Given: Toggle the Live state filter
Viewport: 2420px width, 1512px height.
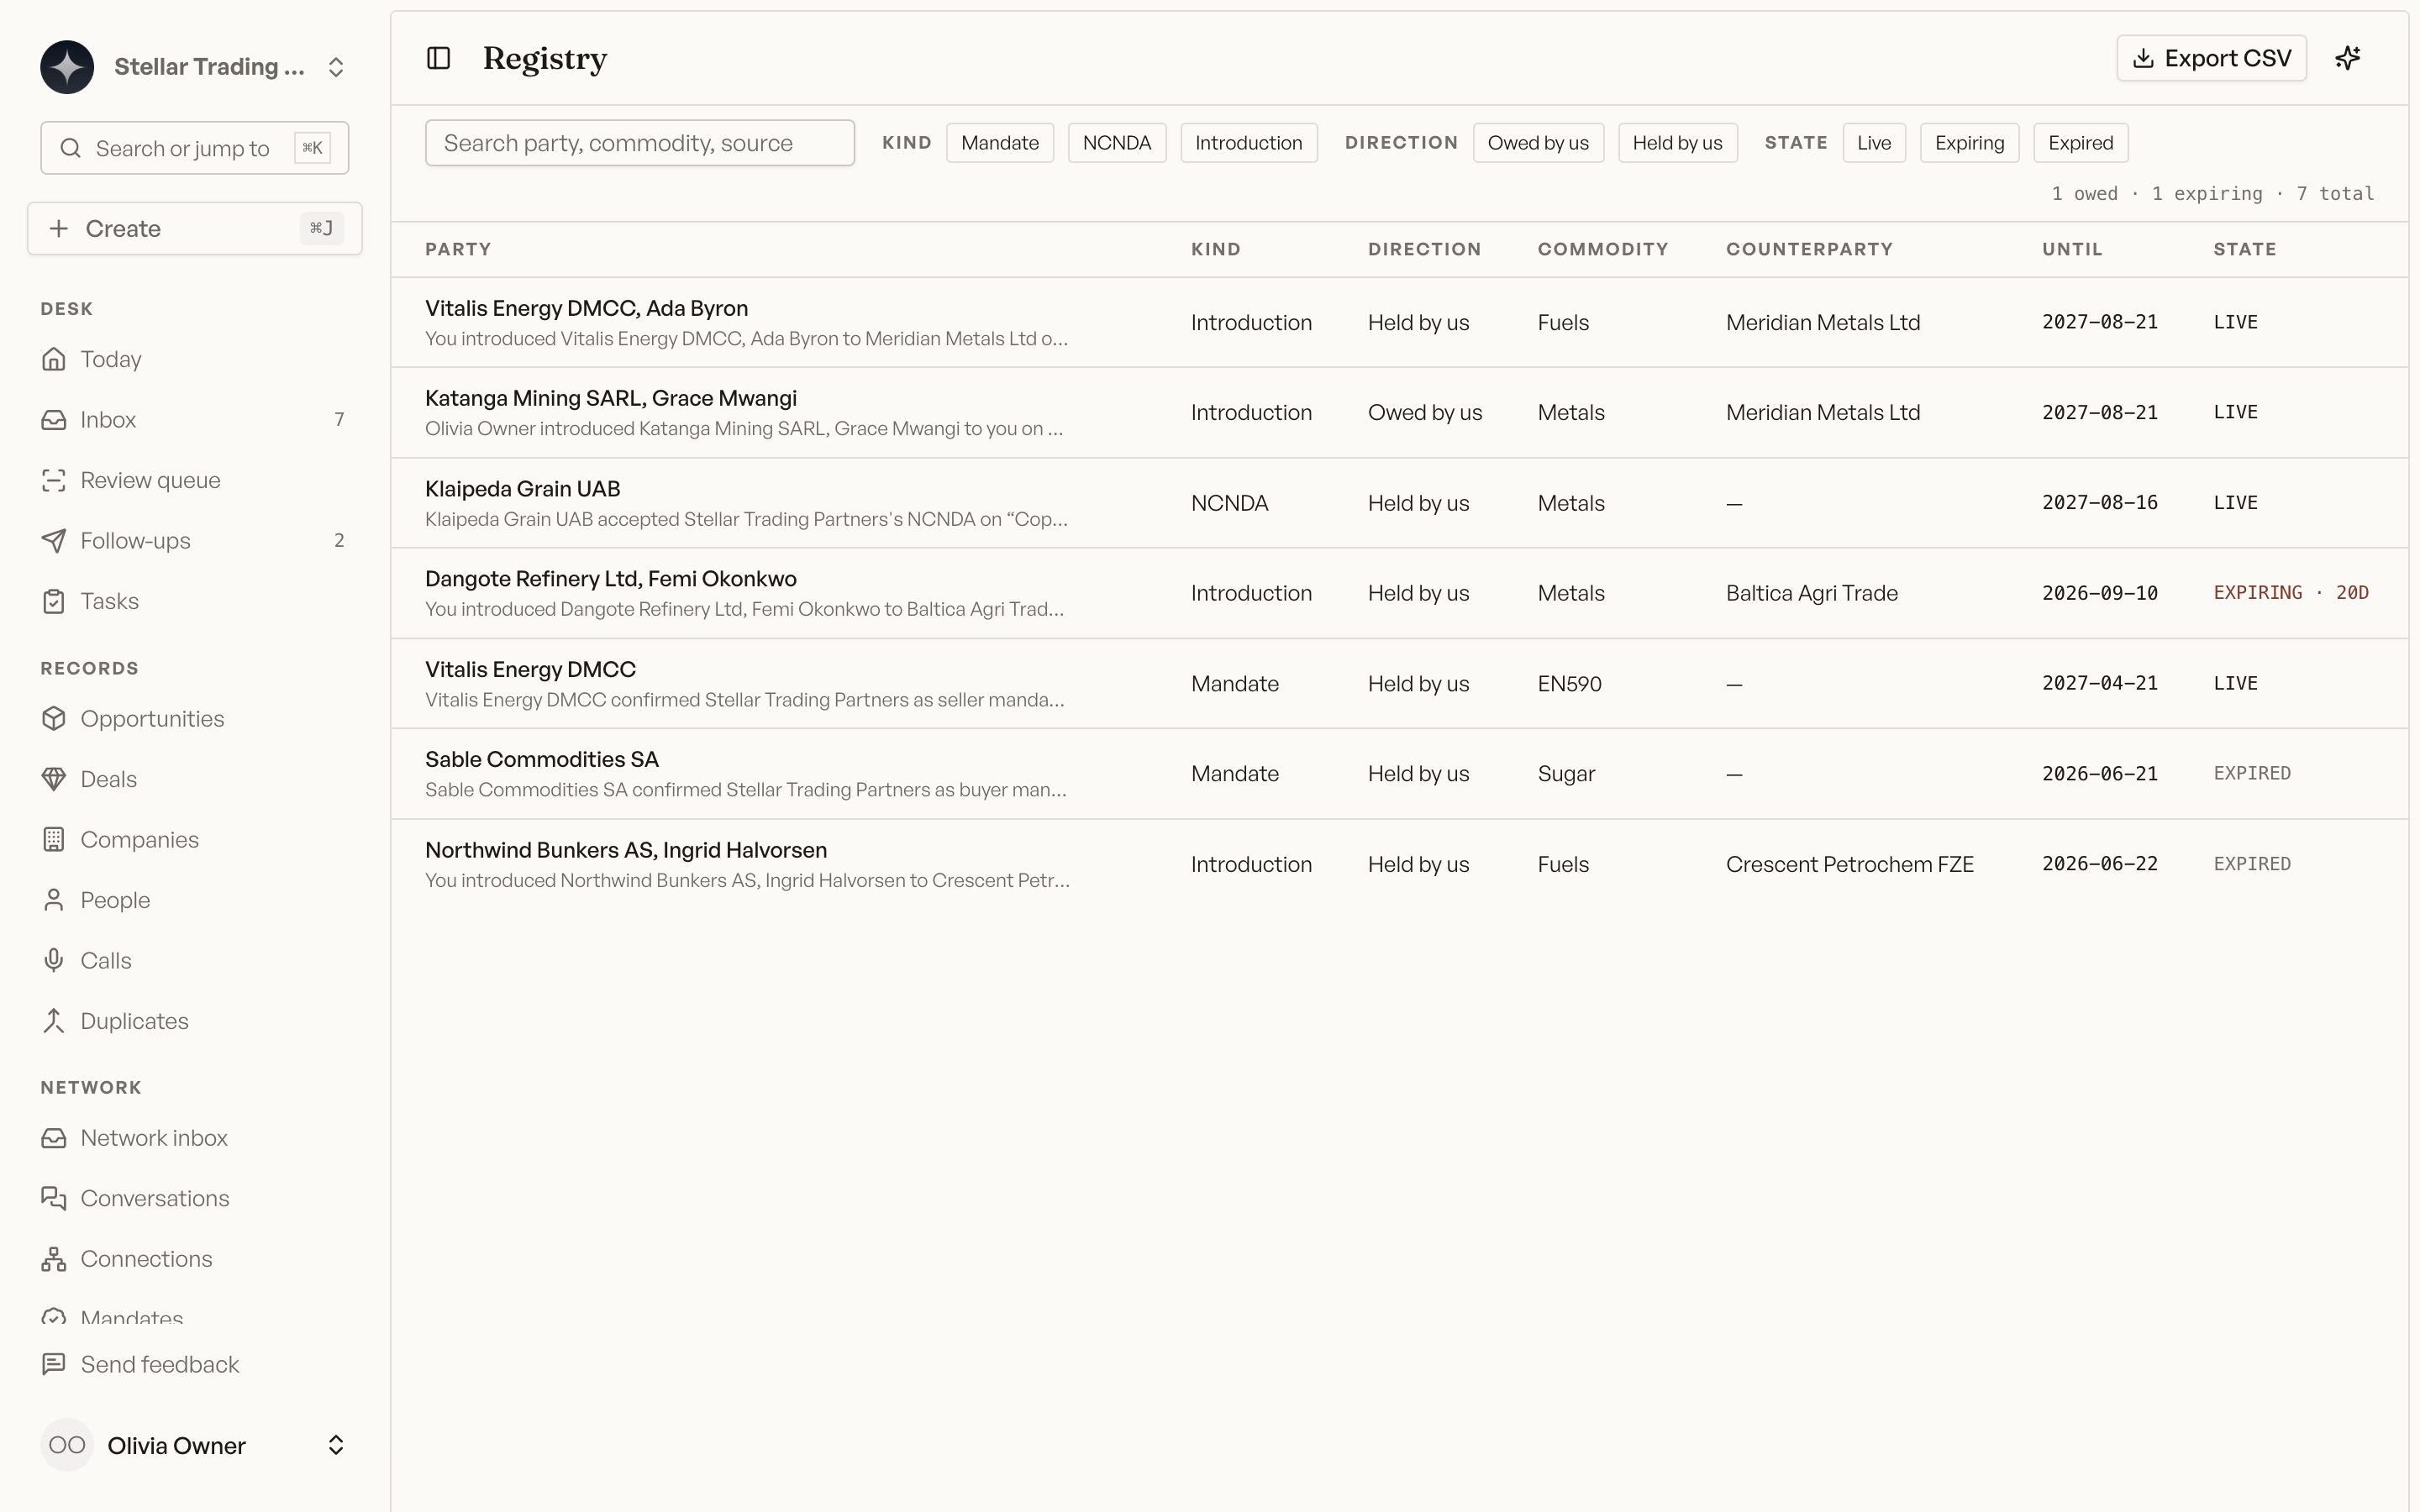Looking at the screenshot, I should pos(1874,143).
